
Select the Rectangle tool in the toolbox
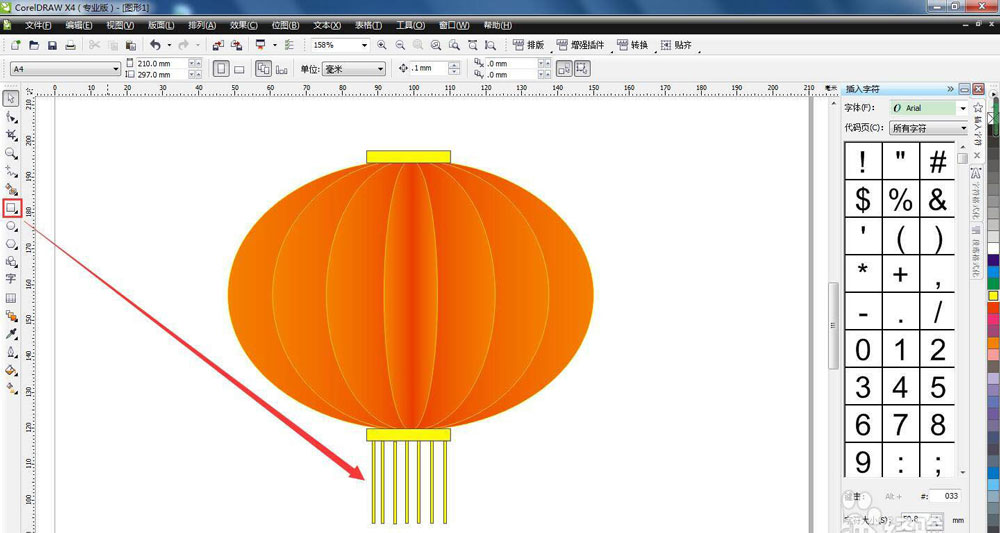click(x=11, y=208)
